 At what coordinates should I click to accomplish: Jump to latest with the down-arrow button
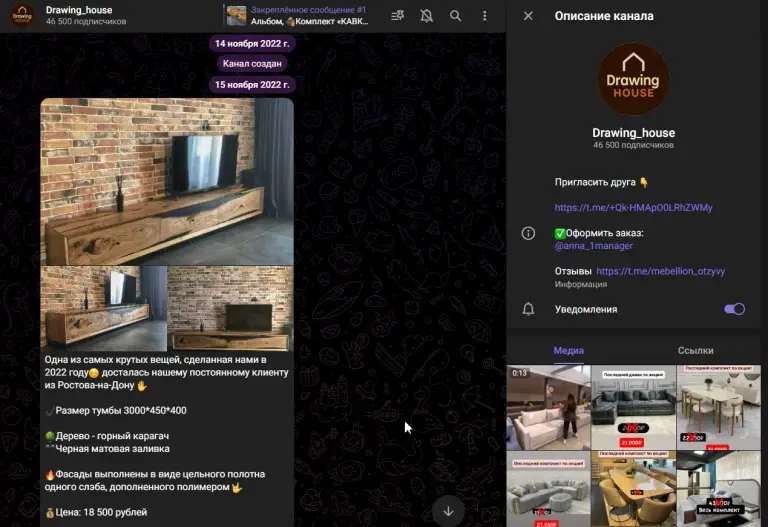tap(448, 511)
